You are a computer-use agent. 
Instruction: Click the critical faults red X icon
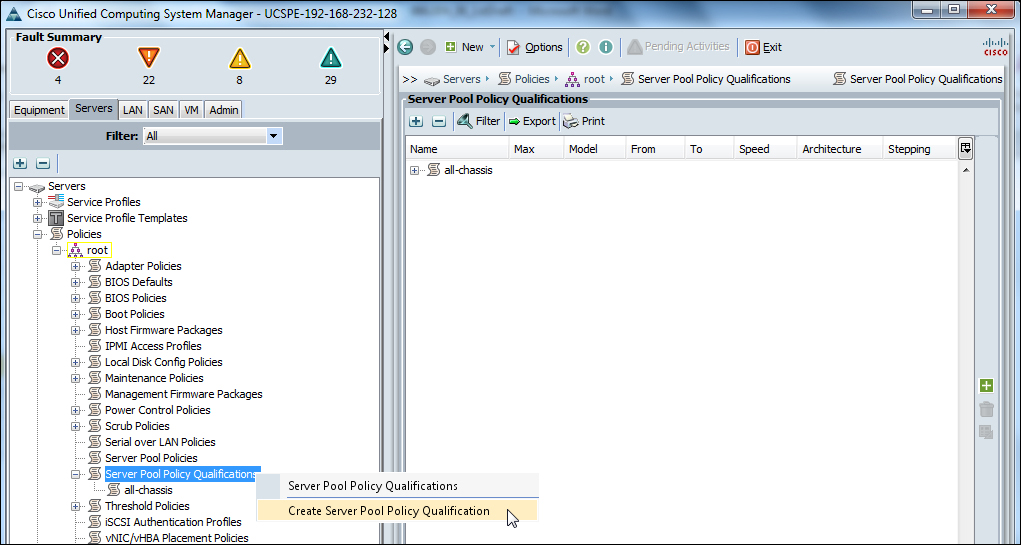click(x=58, y=59)
